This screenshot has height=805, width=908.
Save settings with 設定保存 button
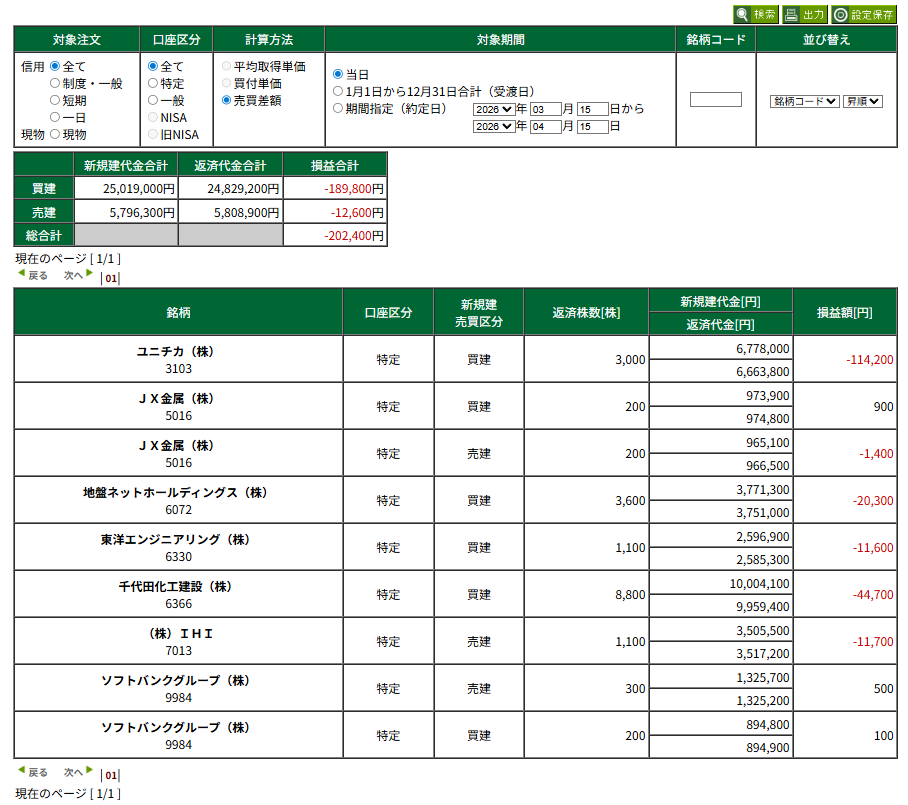click(863, 14)
